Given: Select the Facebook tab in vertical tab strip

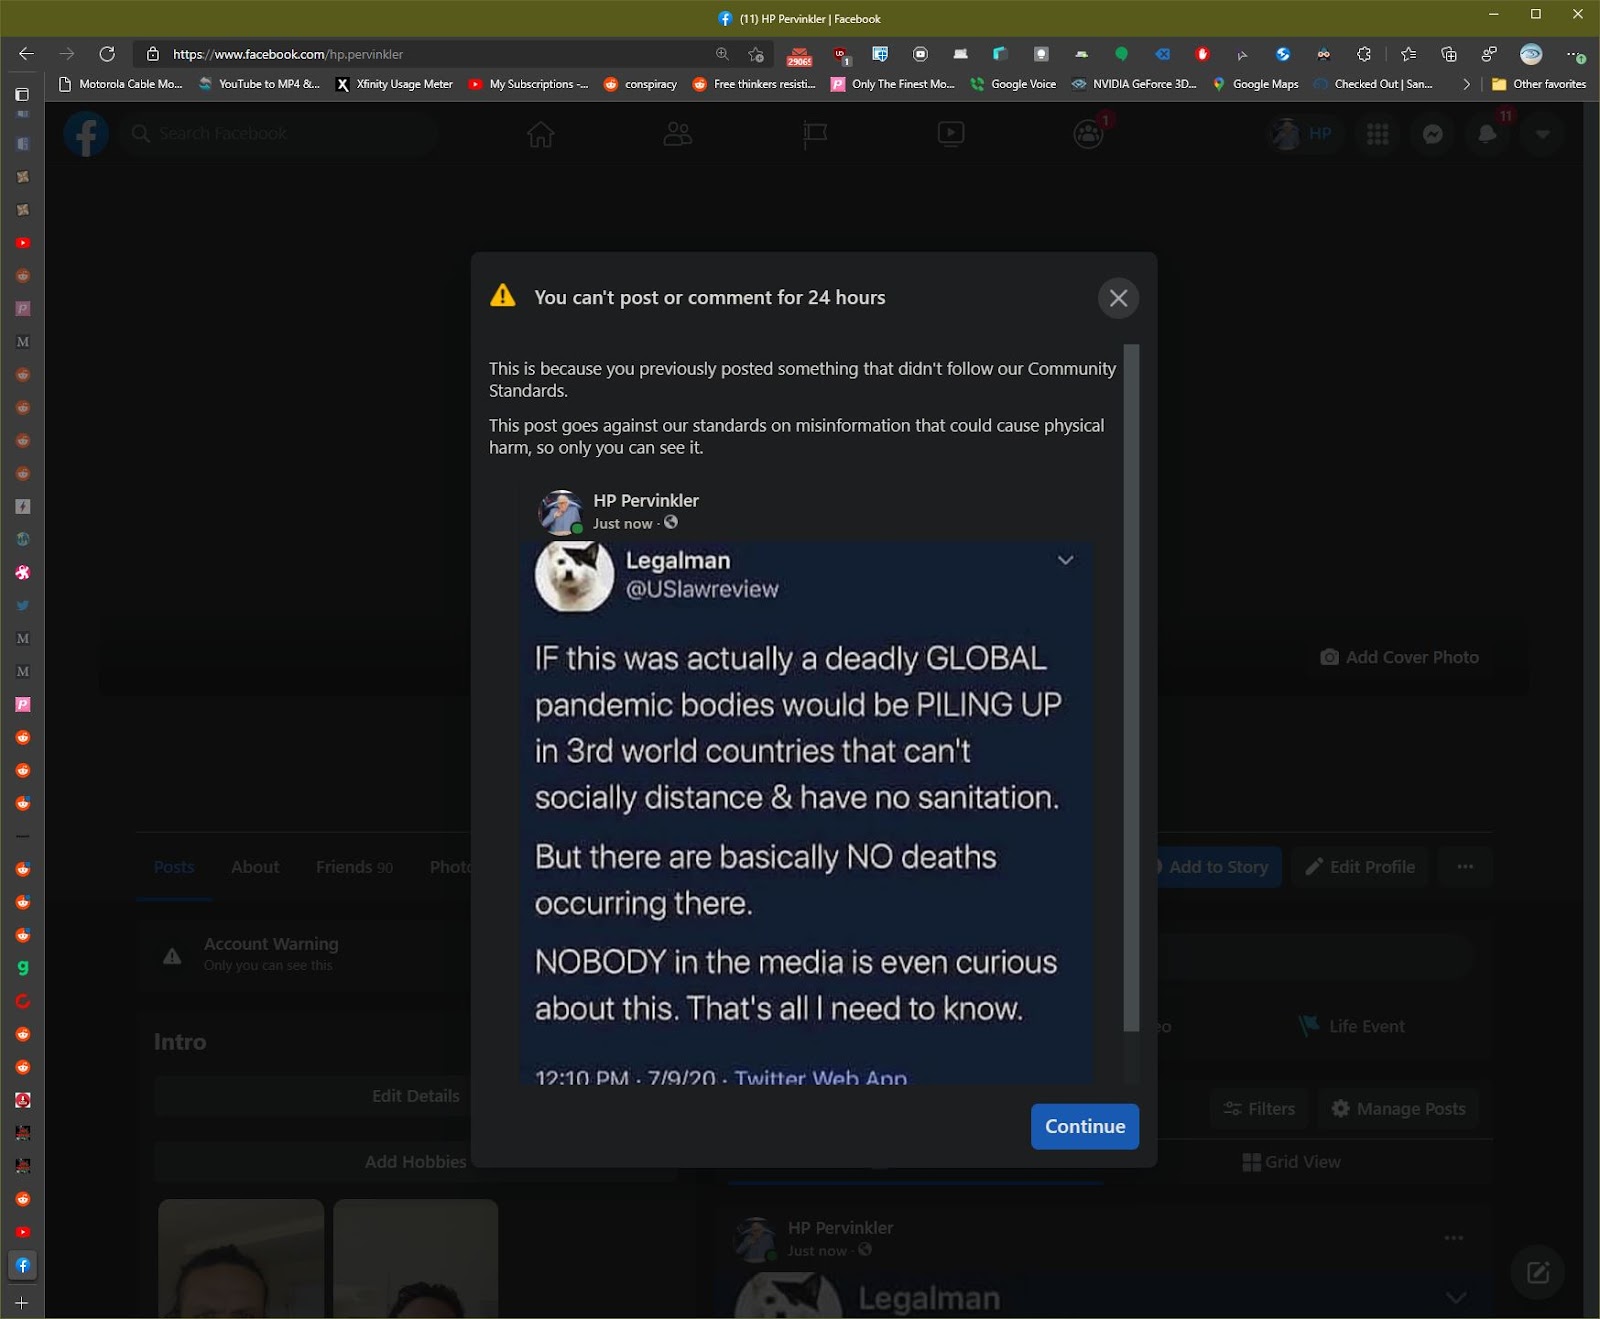Looking at the screenshot, I should pos(23,1265).
